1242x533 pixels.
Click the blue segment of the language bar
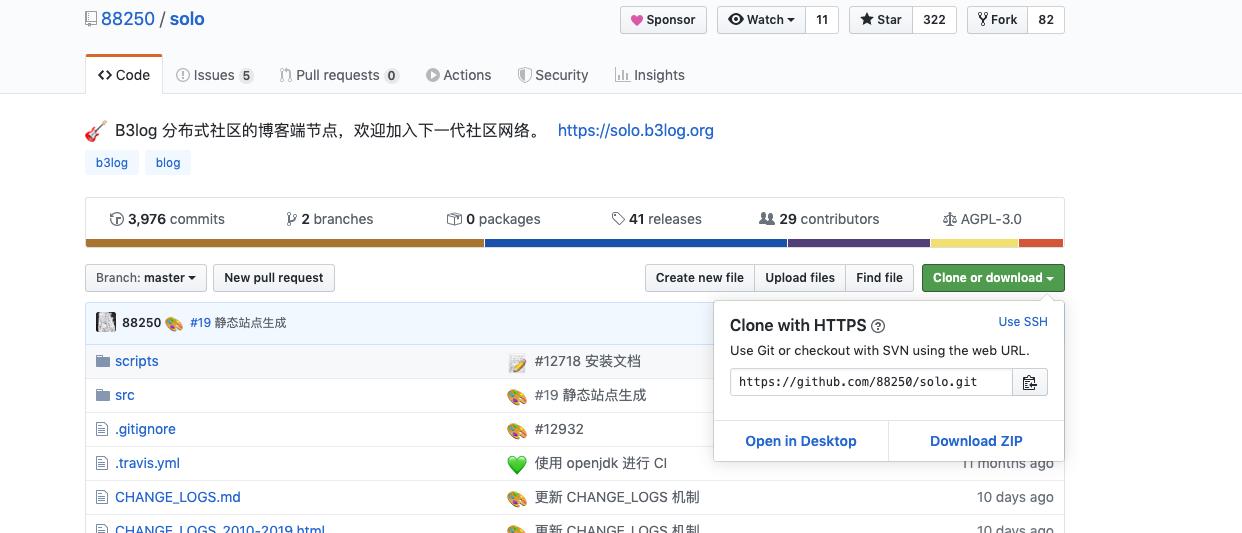pyautogui.click(x=635, y=243)
